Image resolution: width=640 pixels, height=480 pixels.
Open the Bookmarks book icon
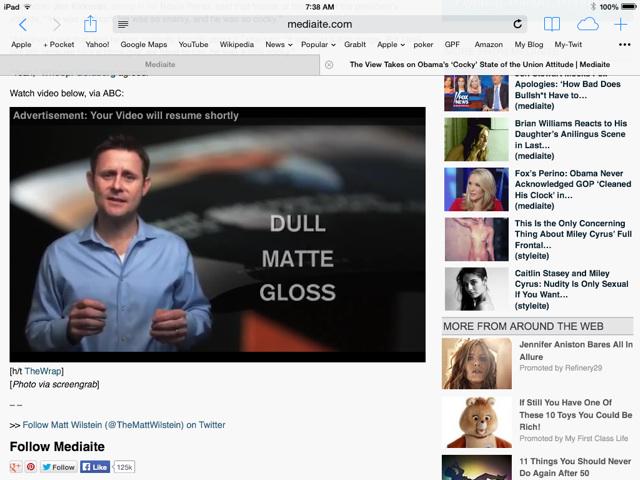(552, 24)
